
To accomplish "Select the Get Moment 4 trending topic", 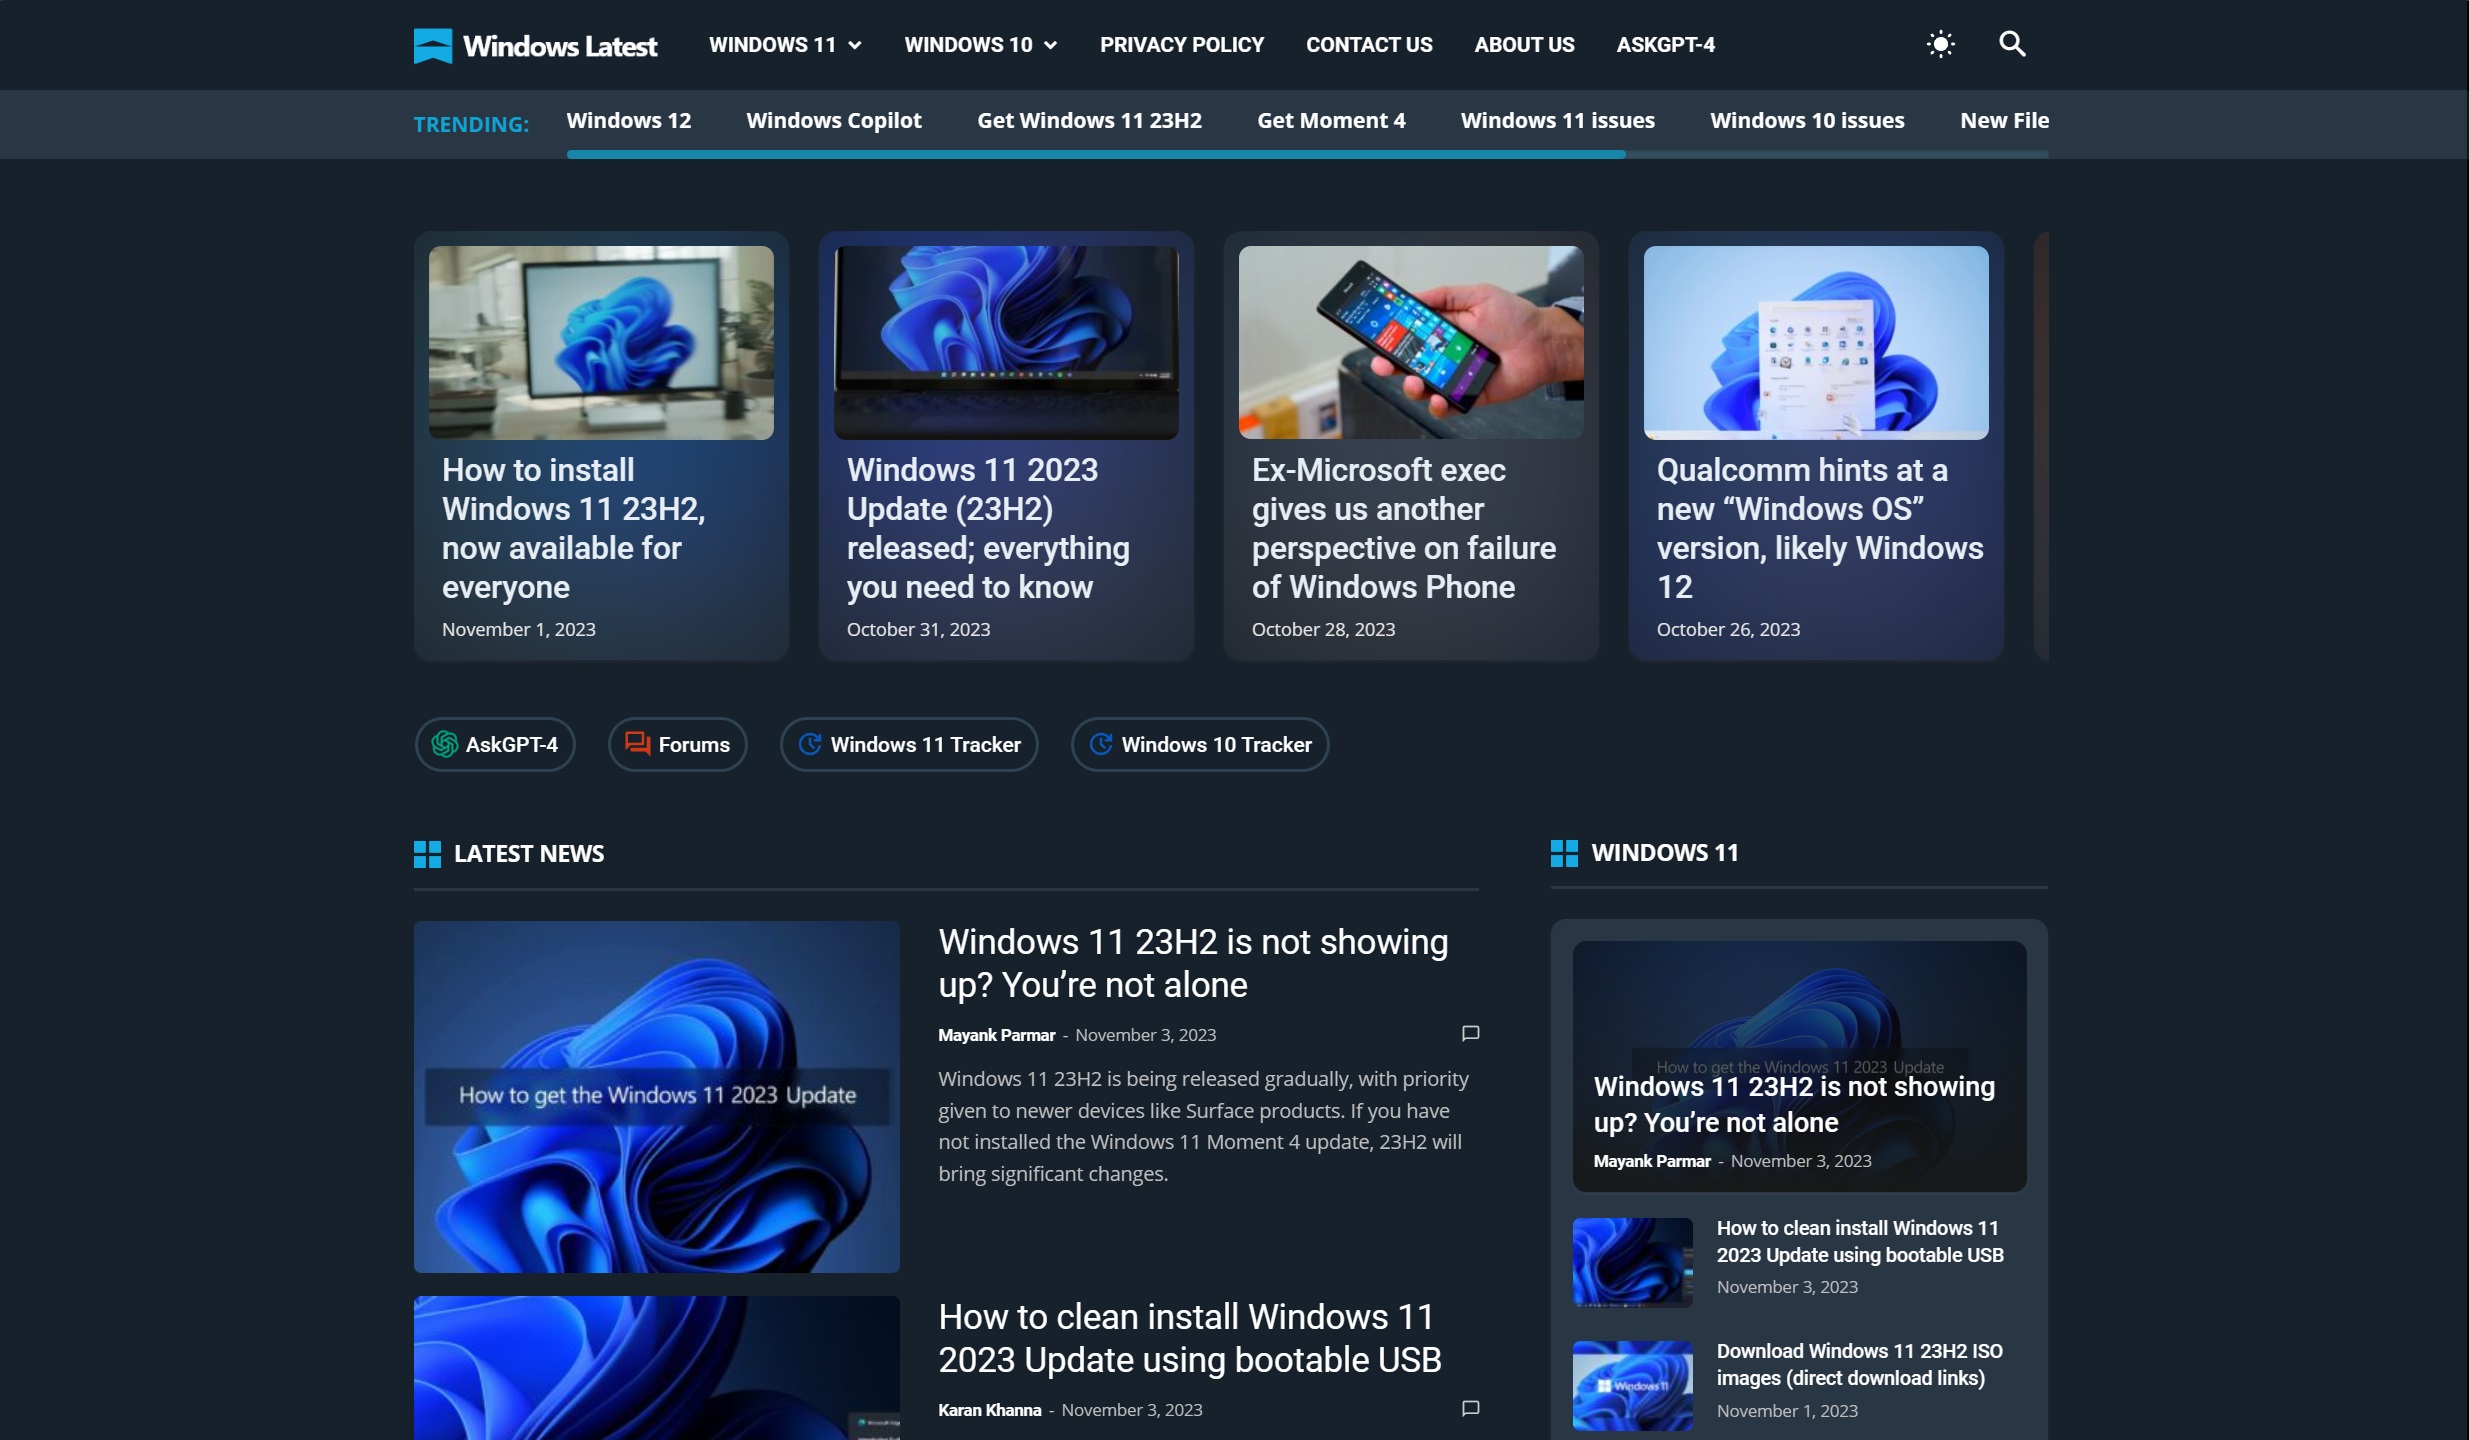I will pyautogui.click(x=1331, y=120).
